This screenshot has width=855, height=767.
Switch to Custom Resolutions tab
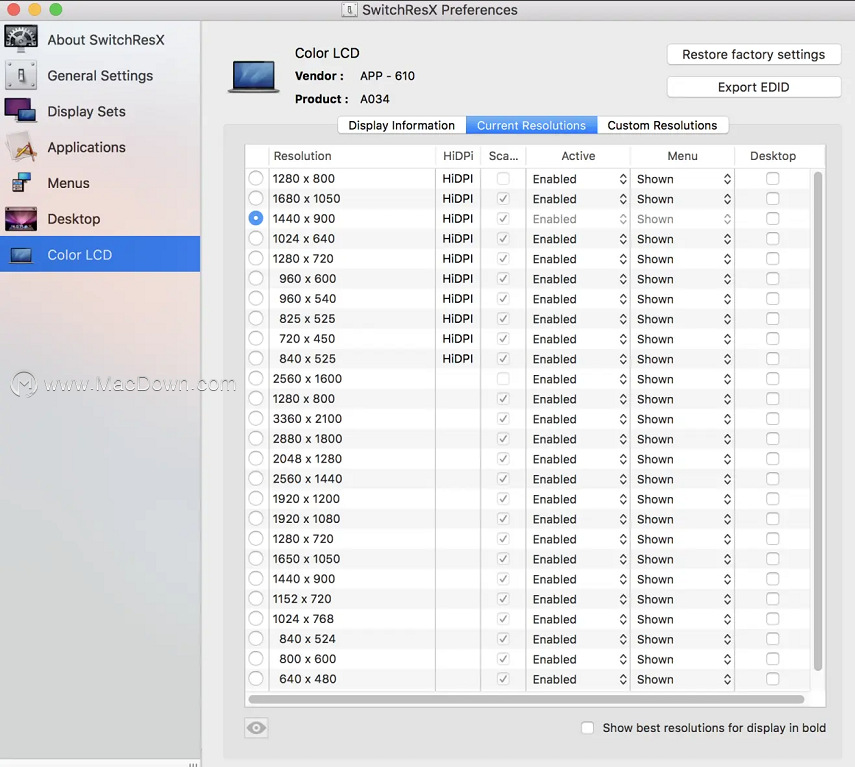coord(663,125)
